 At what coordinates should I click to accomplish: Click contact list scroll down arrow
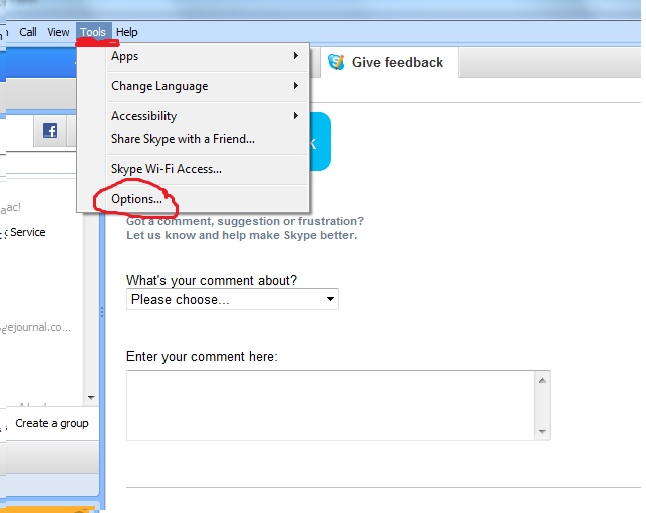(91, 398)
